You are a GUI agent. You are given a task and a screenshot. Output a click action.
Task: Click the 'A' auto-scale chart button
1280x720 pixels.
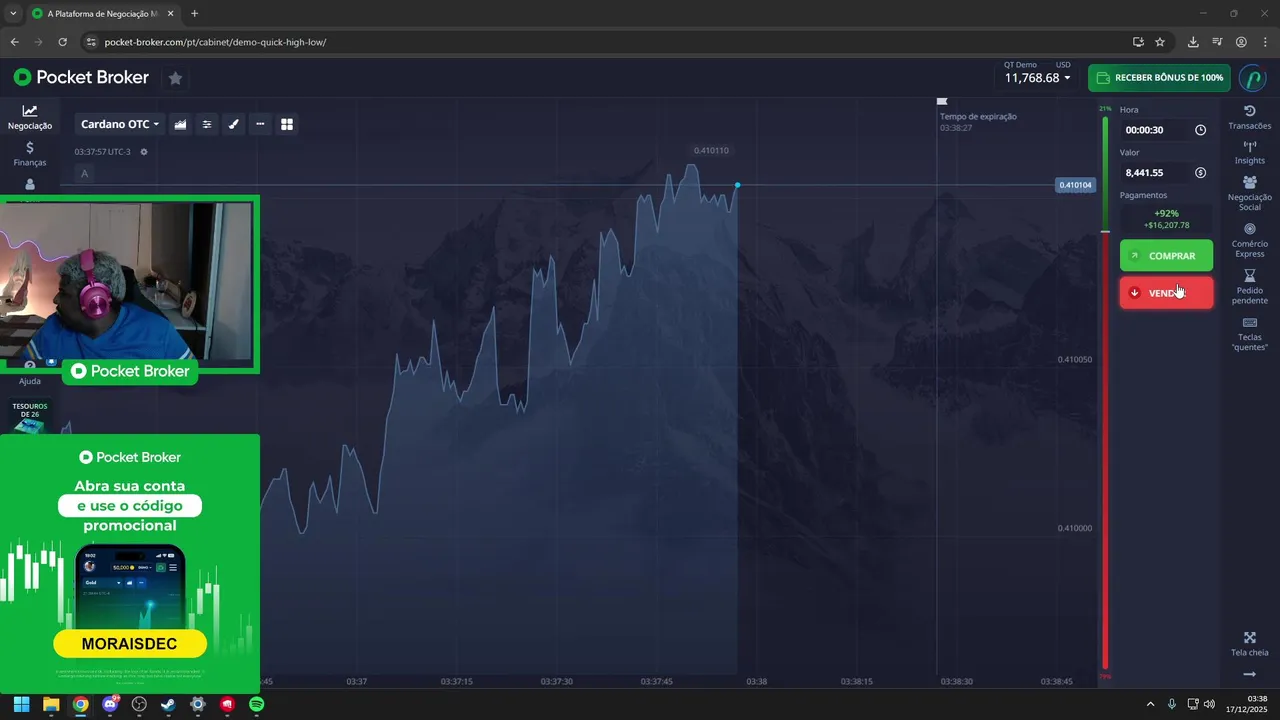click(x=84, y=174)
